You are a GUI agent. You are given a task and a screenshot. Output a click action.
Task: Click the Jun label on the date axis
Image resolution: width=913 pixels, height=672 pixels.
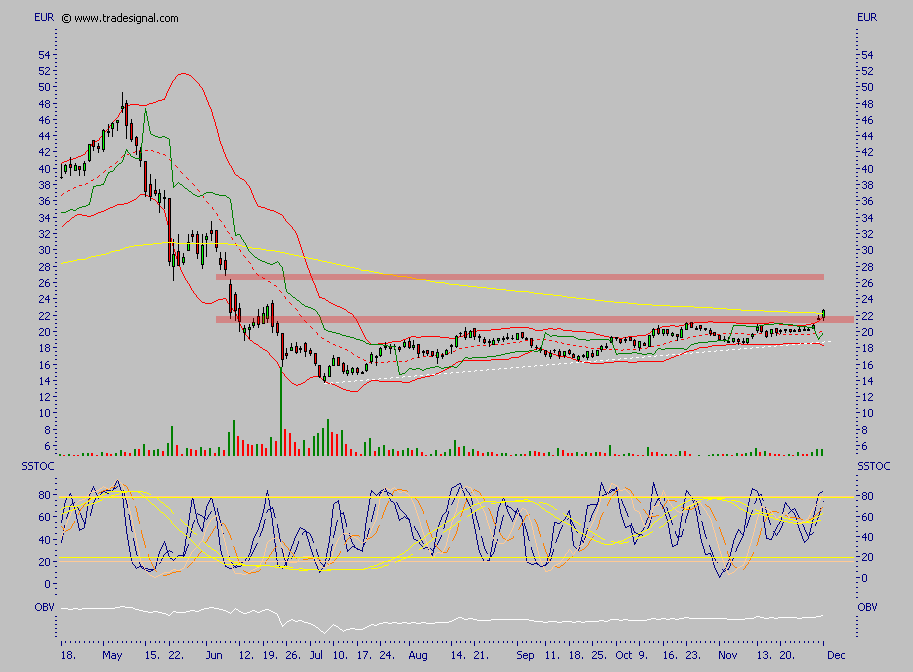click(211, 655)
